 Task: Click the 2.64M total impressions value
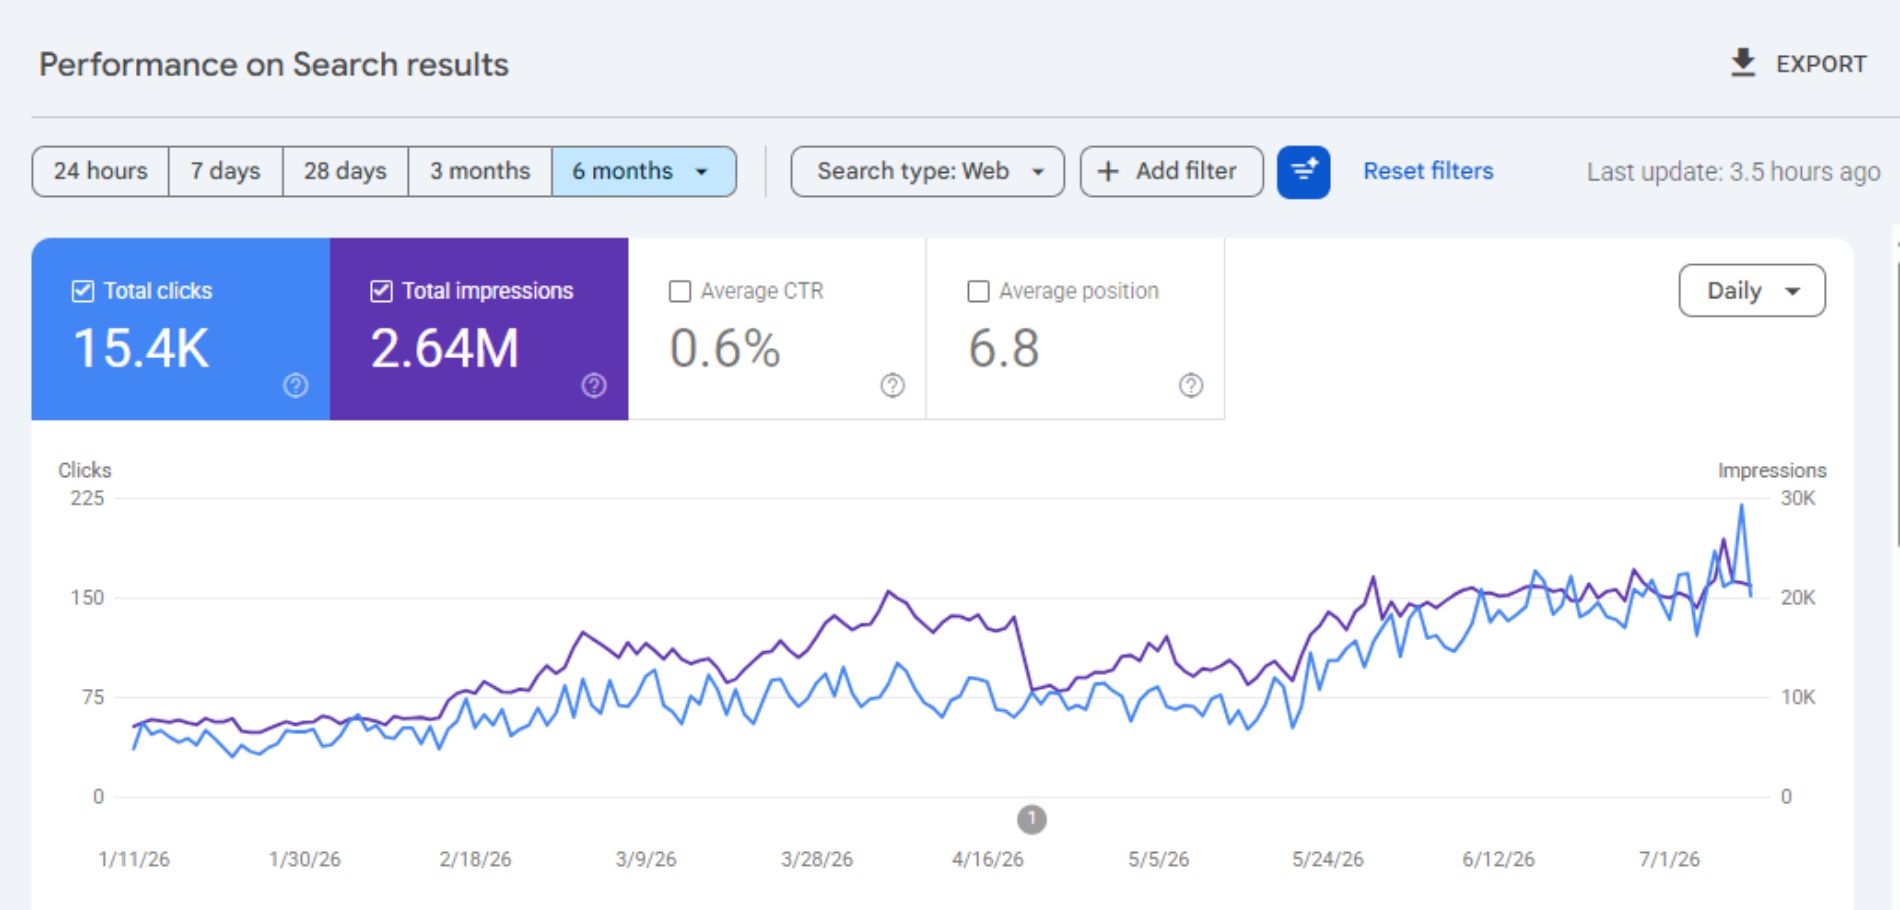pos(445,349)
